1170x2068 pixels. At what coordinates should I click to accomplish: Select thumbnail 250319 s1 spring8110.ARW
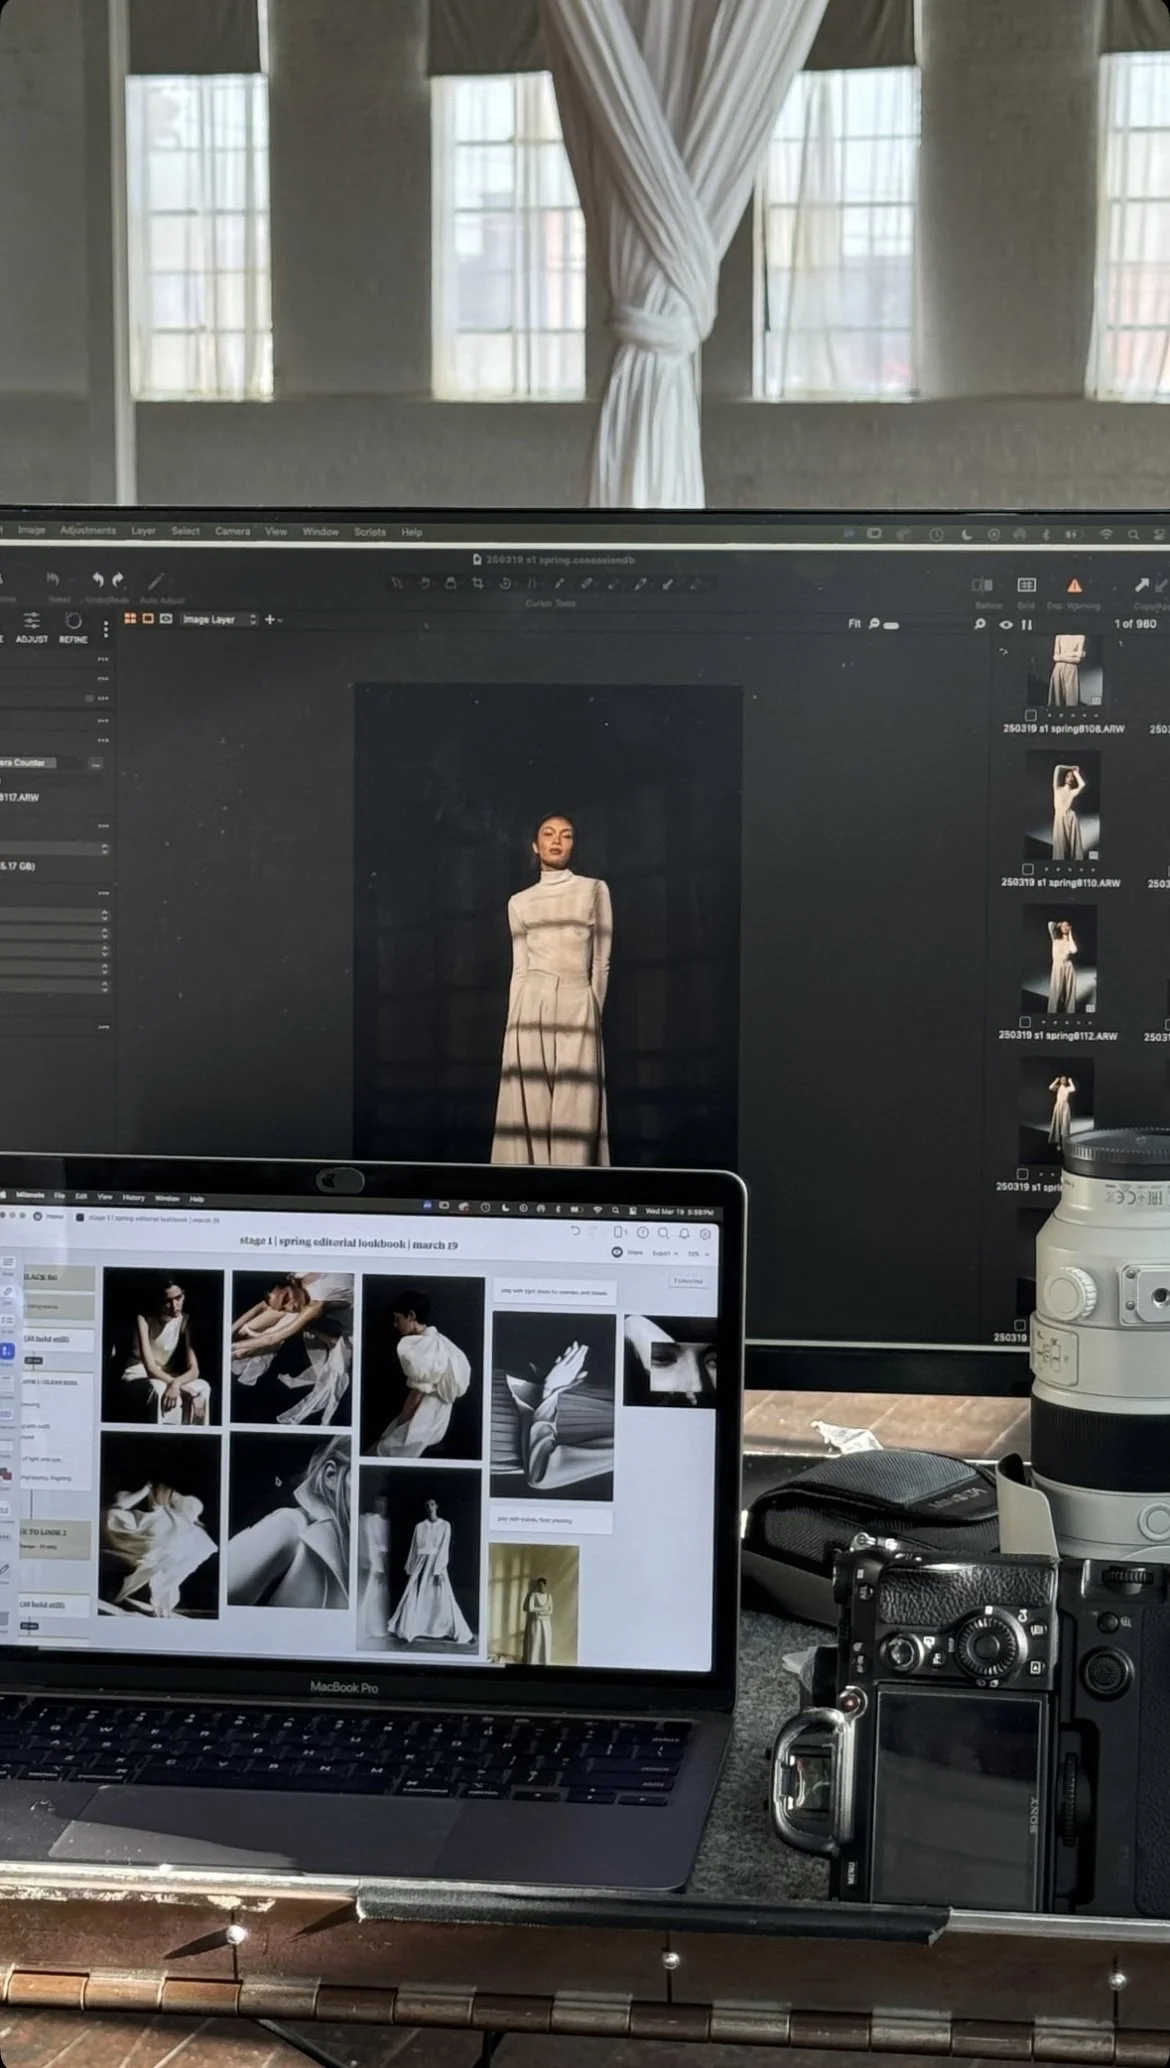1063,805
